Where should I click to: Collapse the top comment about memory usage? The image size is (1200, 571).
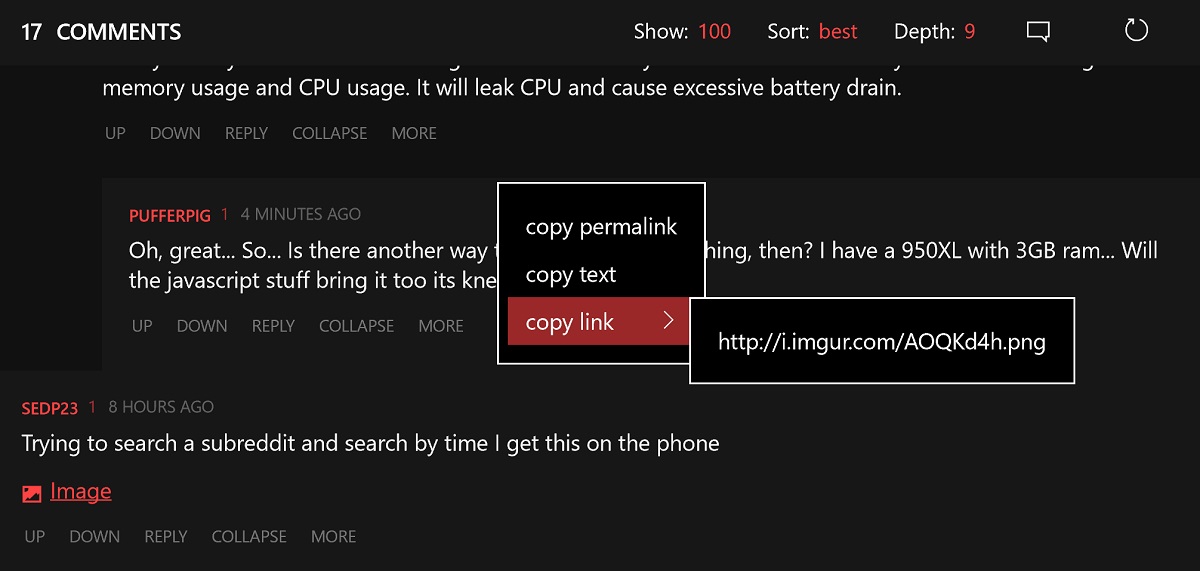point(329,133)
